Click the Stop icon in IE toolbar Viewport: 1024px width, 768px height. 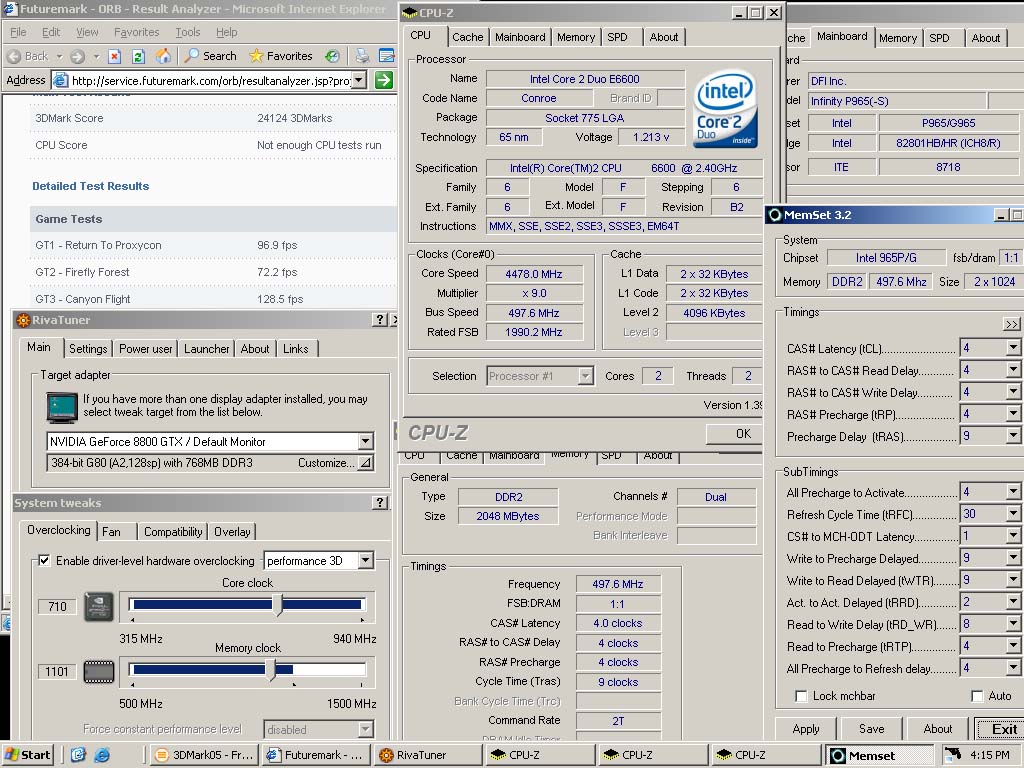114,56
